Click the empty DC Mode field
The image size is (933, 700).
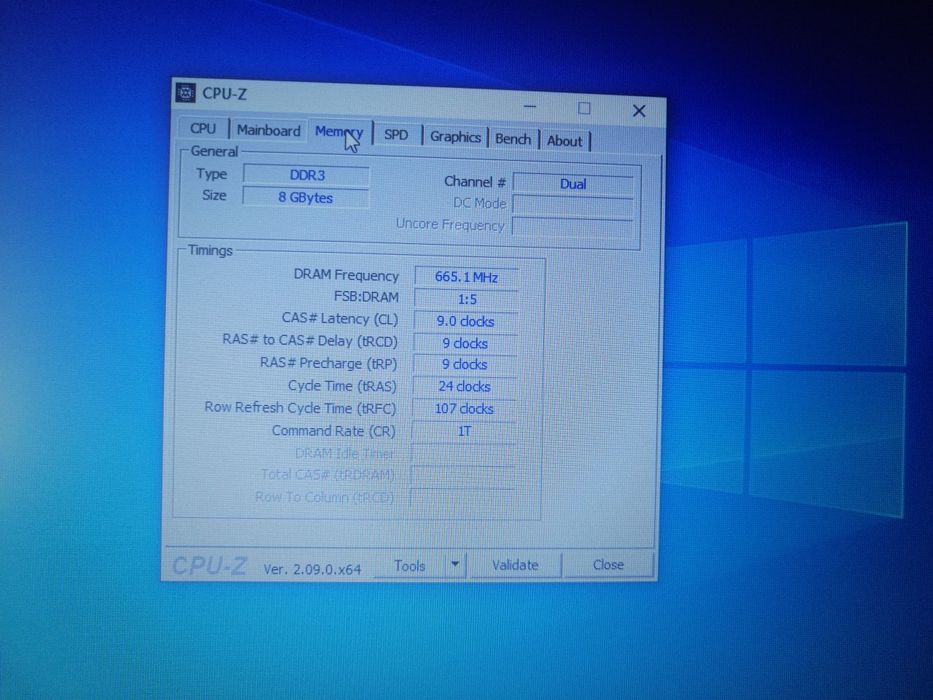click(572, 205)
